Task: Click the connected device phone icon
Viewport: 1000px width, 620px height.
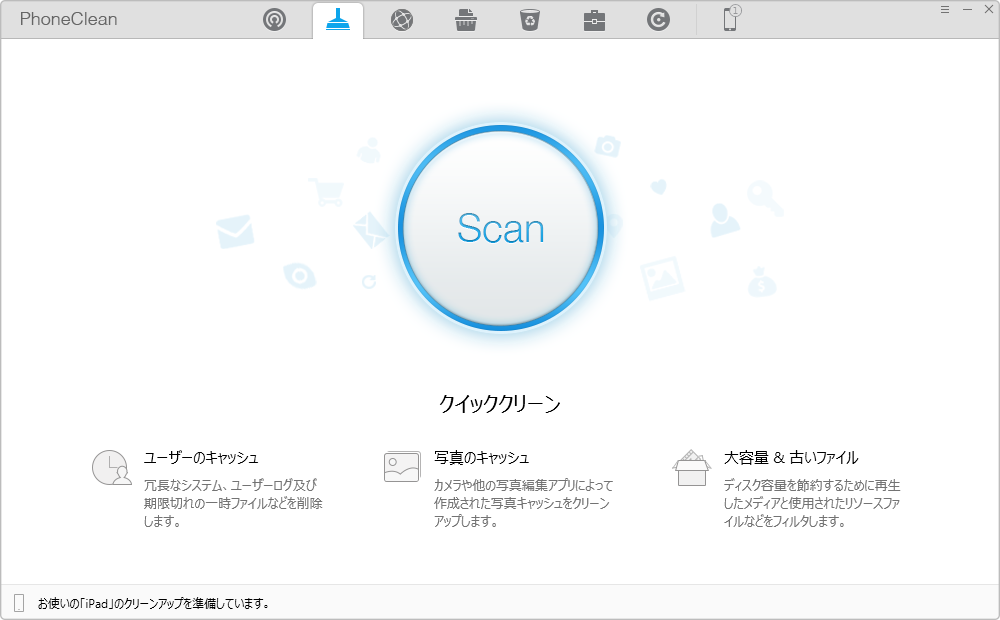Action: (x=731, y=18)
